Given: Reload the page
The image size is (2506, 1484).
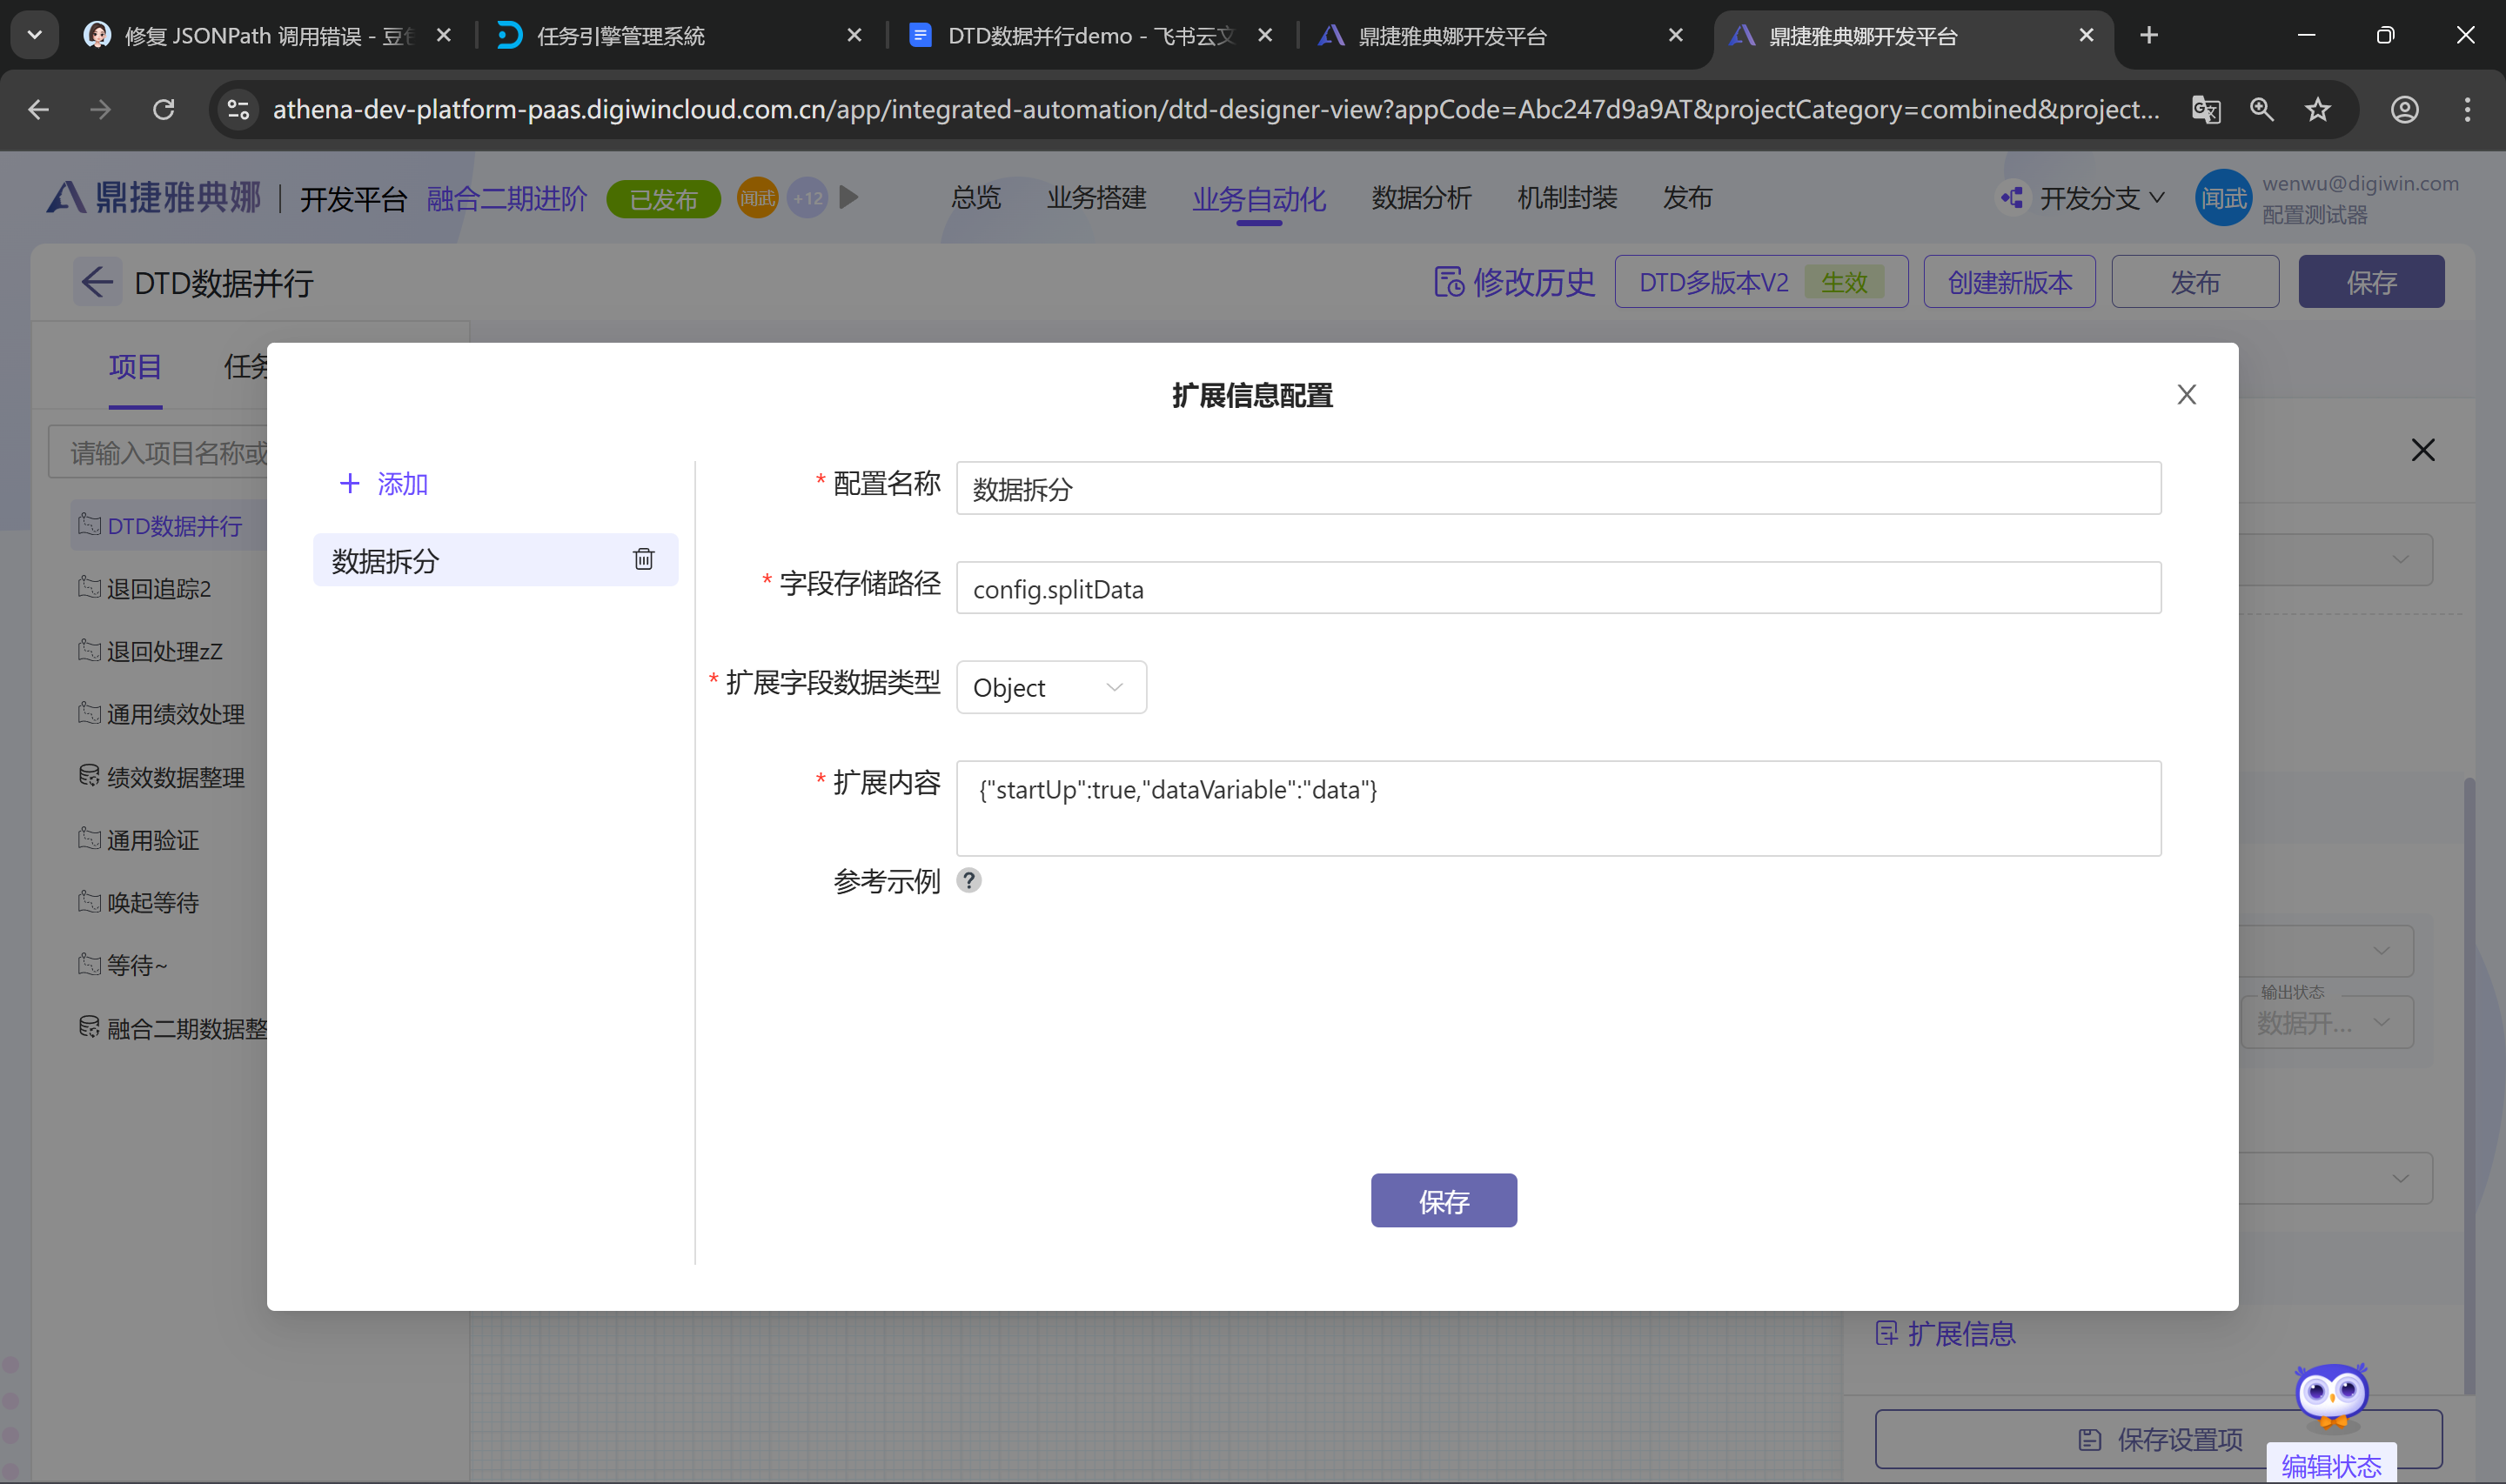Looking at the screenshot, I should coord(163,109).
